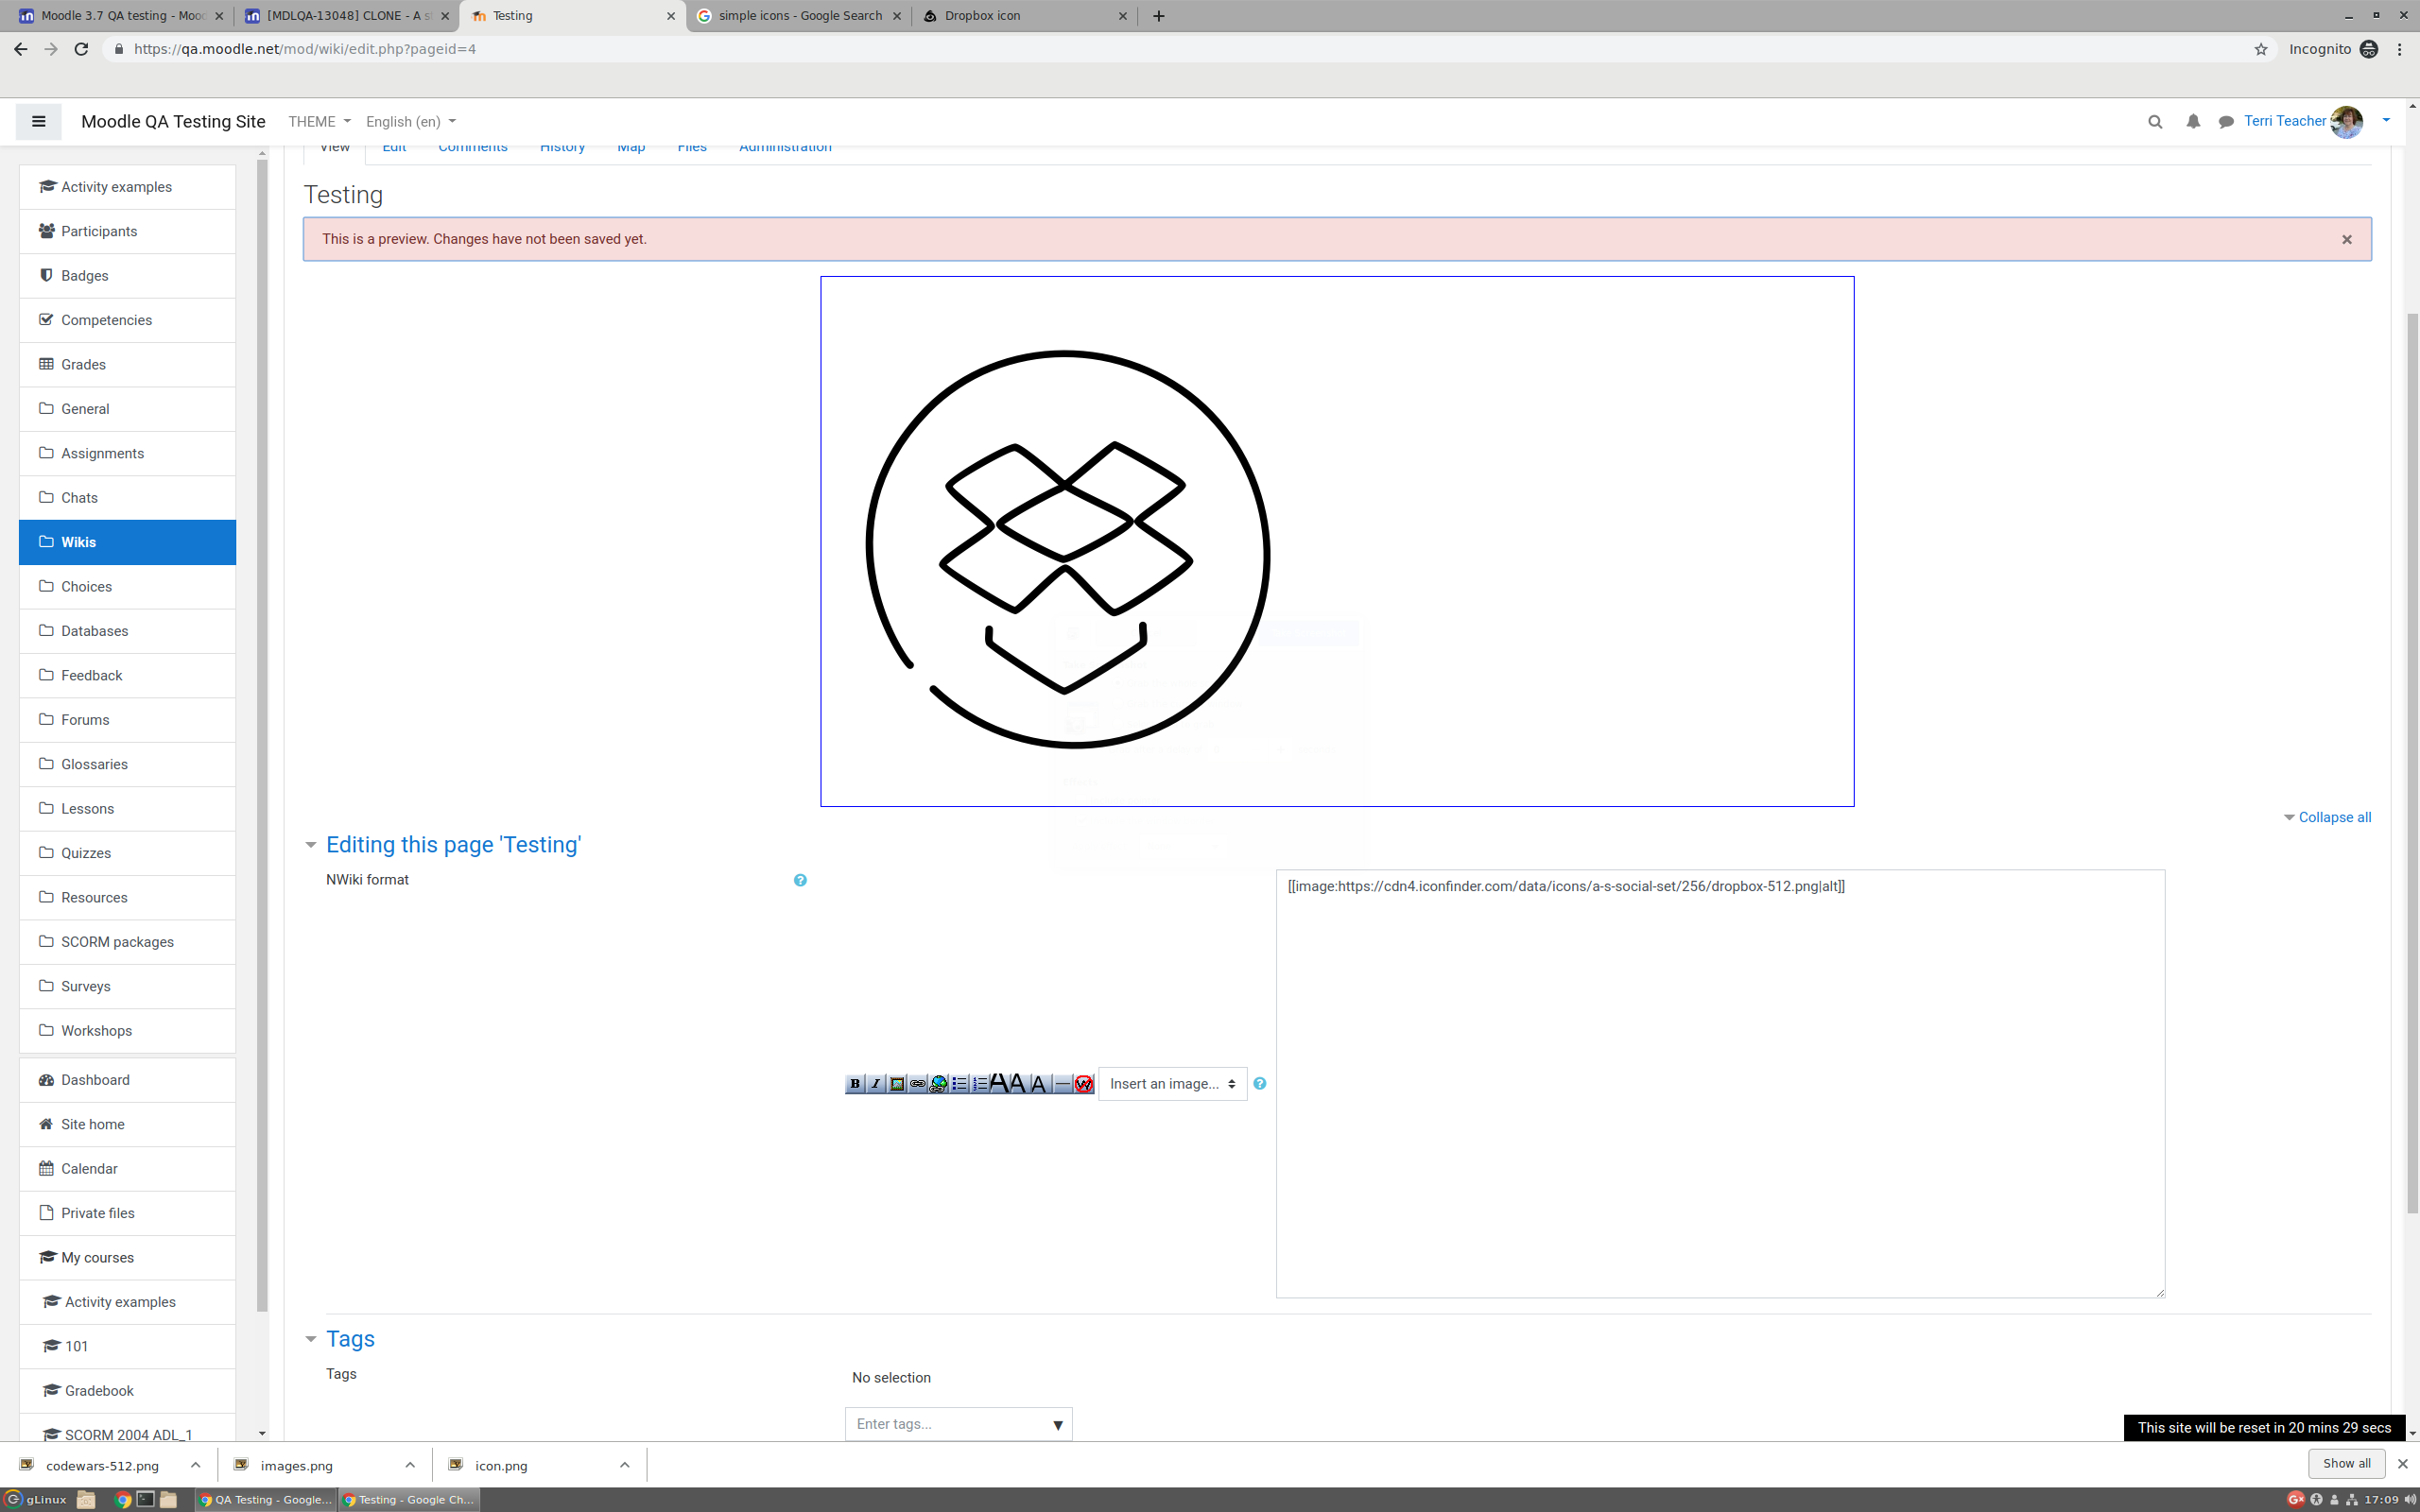The width and height of the screenshot is (2420, 1512).
Task: Insert an internal link via chain icon
Action: point(918,1084)
